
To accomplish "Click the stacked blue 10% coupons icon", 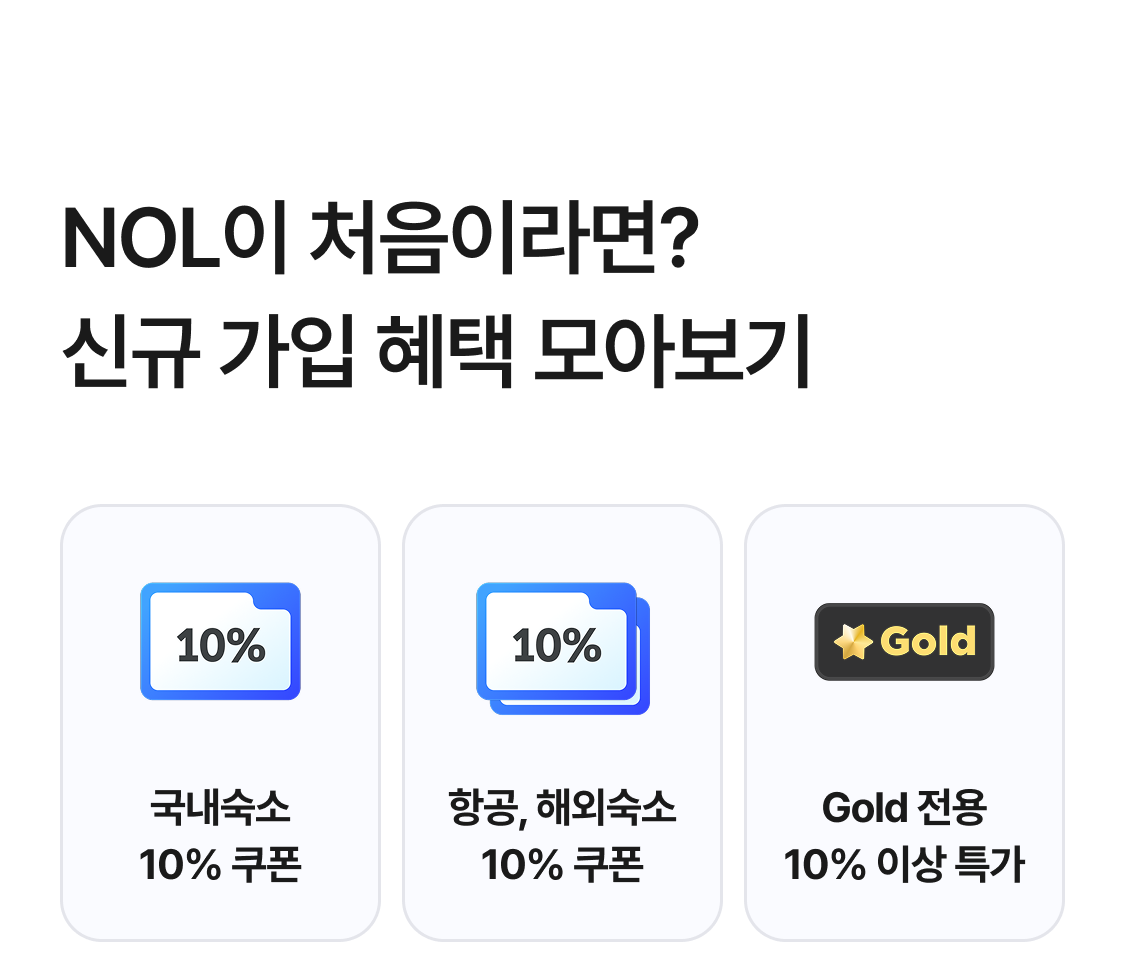I will (x=562, y=648).
